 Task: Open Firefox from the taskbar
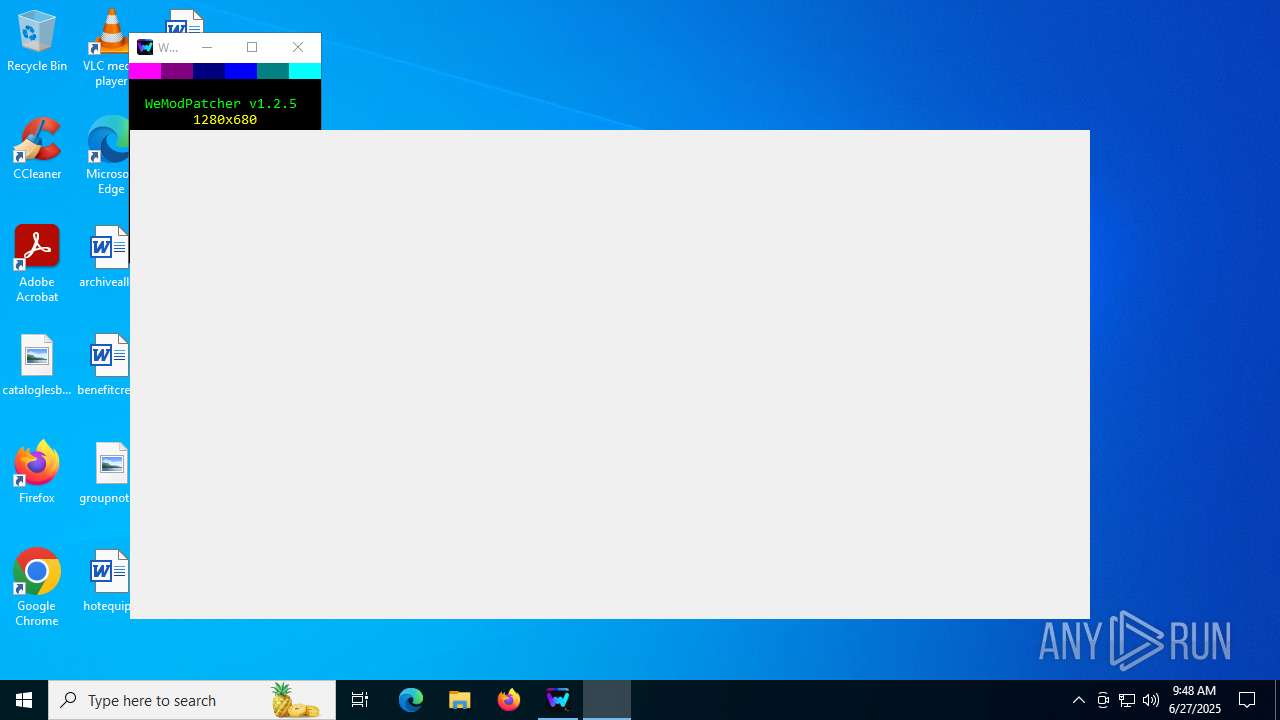[x=509, y=700]
